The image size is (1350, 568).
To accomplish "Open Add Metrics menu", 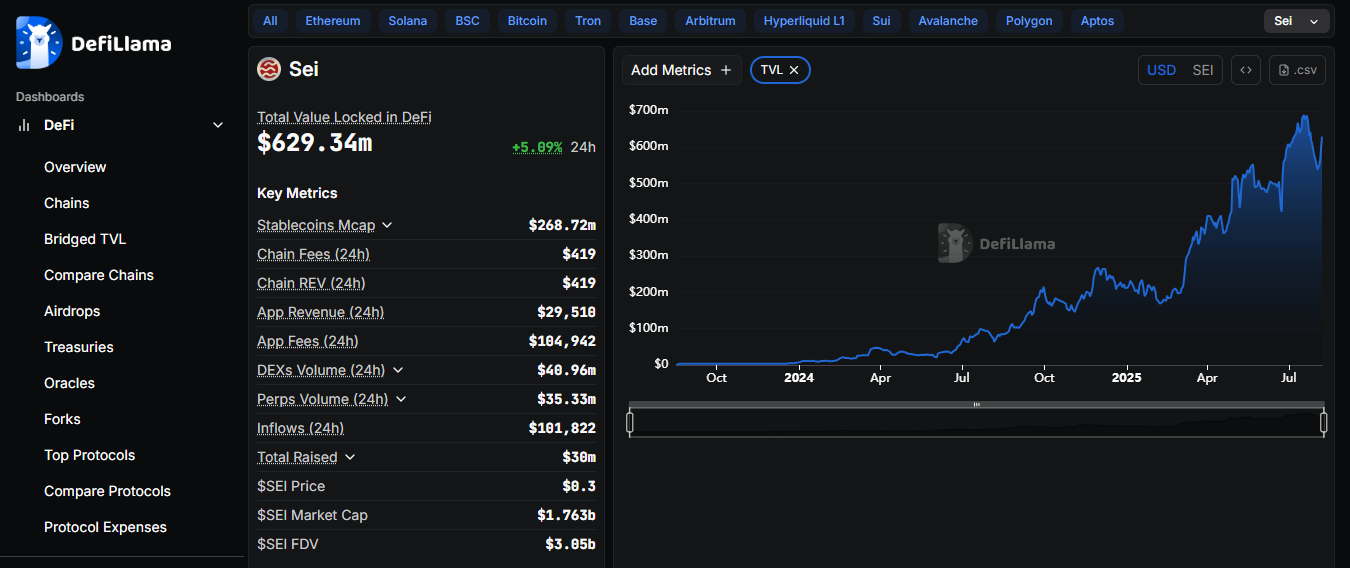I will click(682, 70).
